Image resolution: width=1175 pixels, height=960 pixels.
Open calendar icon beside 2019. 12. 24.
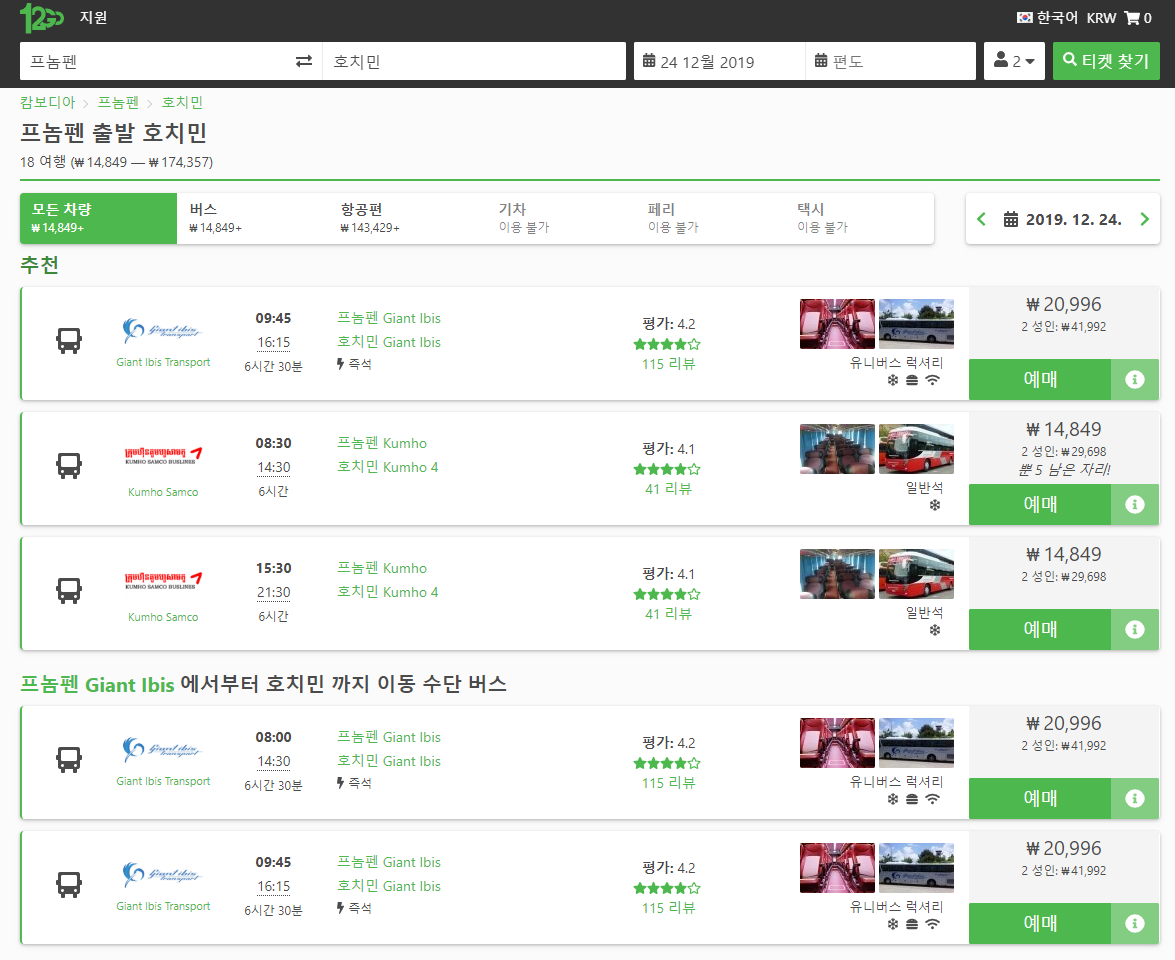[x=1011, y=220]
